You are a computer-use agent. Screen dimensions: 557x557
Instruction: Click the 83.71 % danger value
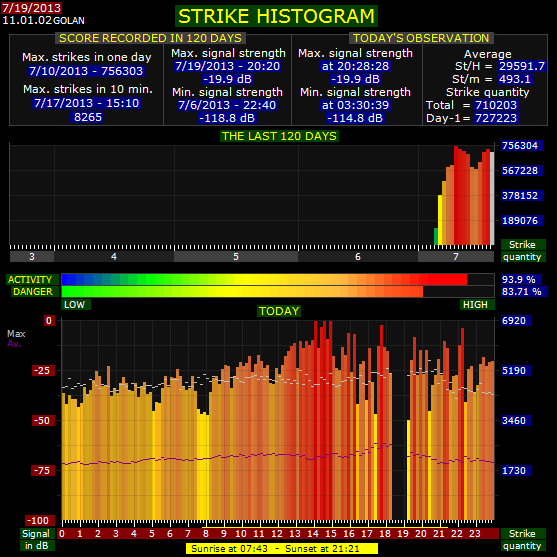click(524, 292)
